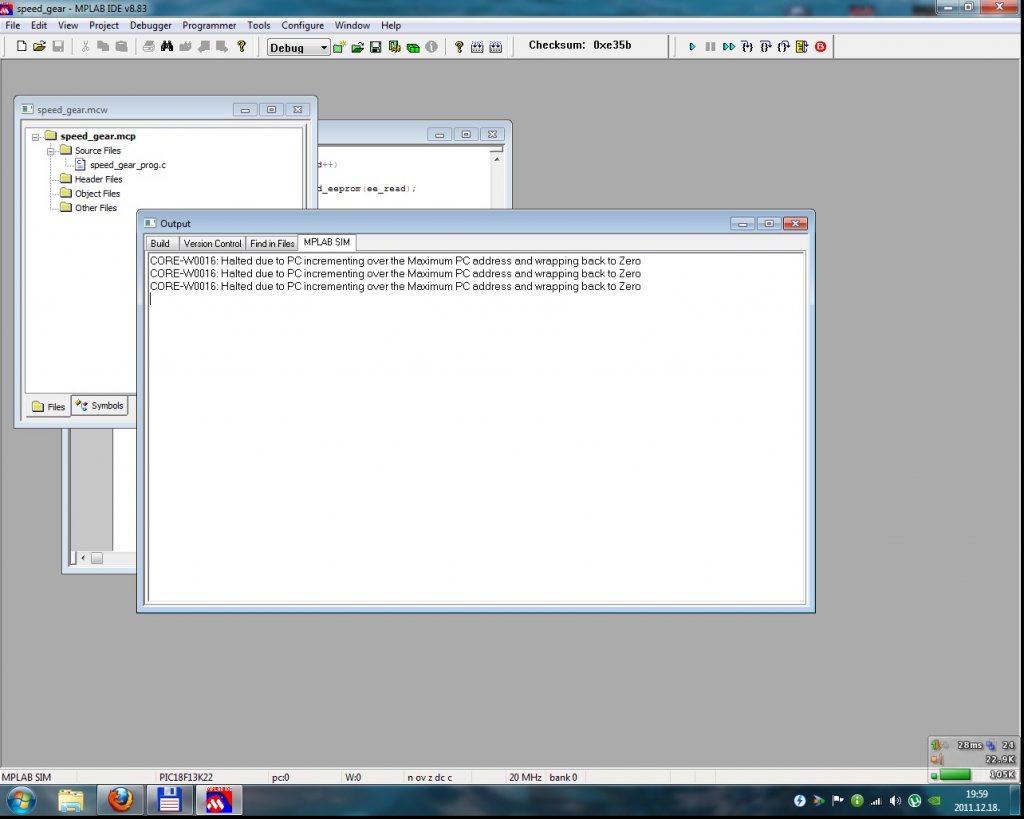
Task: Open the Debug build configuration dropdown
Action: [x=298, y=47]
